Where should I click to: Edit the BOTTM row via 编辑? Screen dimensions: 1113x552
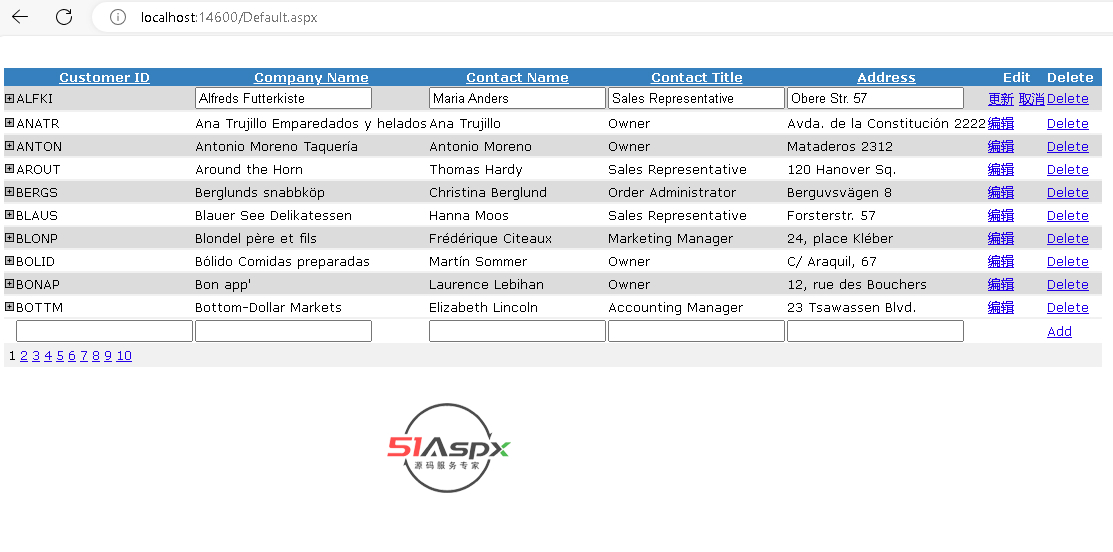click(1001, 307)
